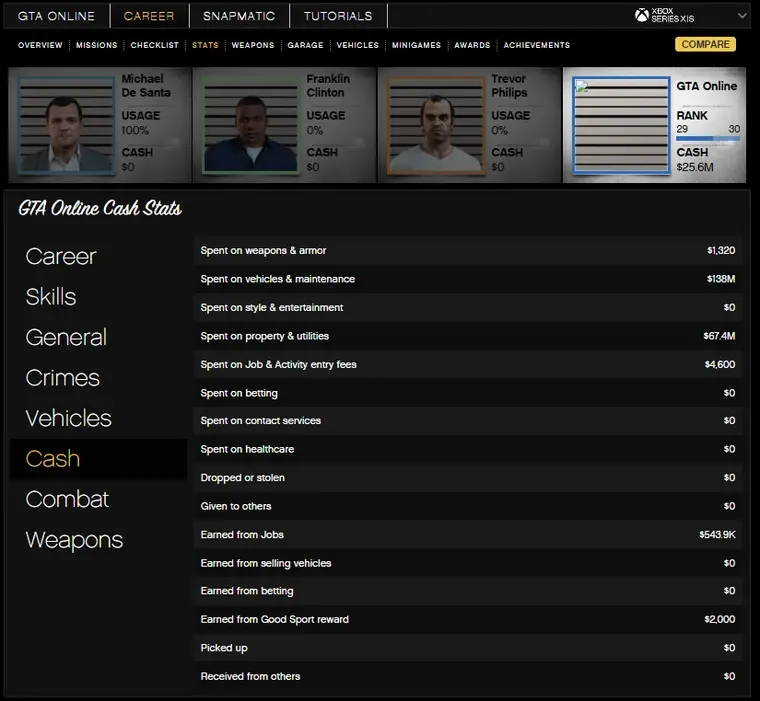Image resolution: width=760 pixels, height=701 pixels.
Task: Open Combat stats category
Action: click(66, 499)
